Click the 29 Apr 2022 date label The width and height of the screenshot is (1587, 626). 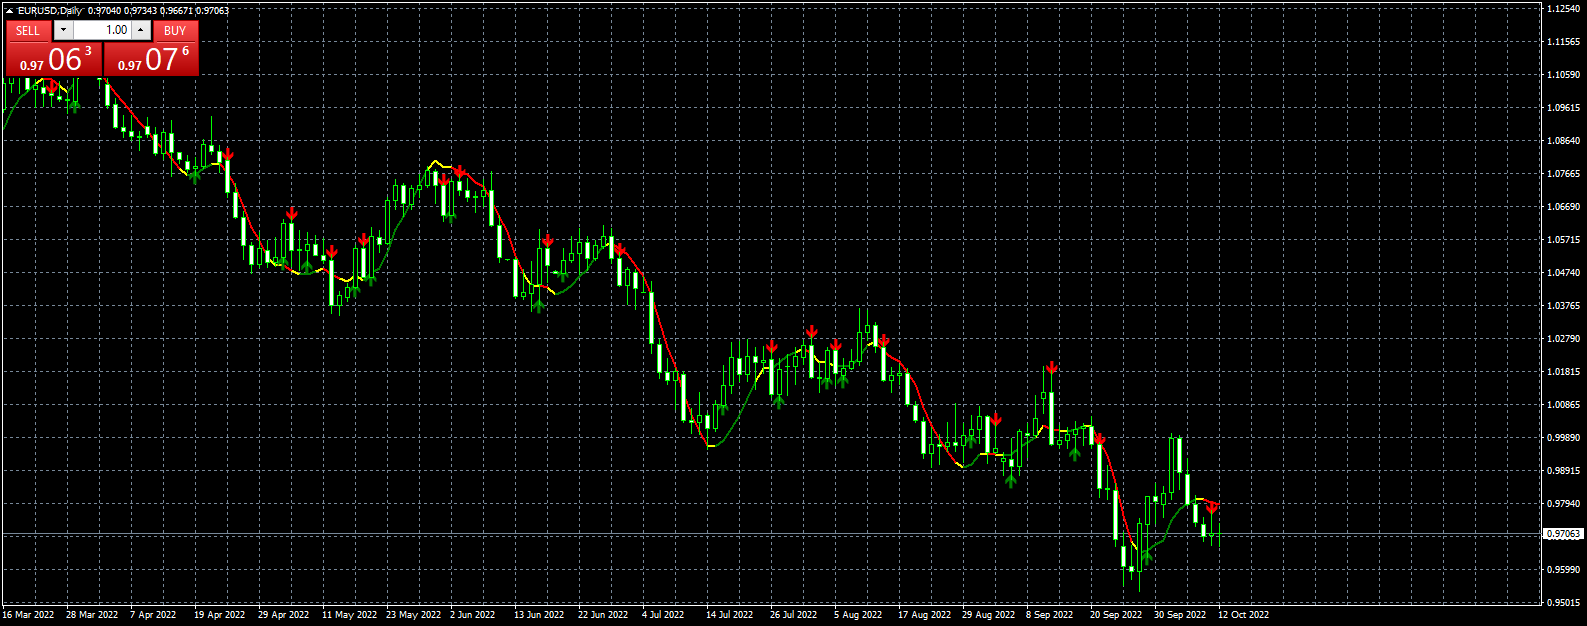(x=284, y=615)
